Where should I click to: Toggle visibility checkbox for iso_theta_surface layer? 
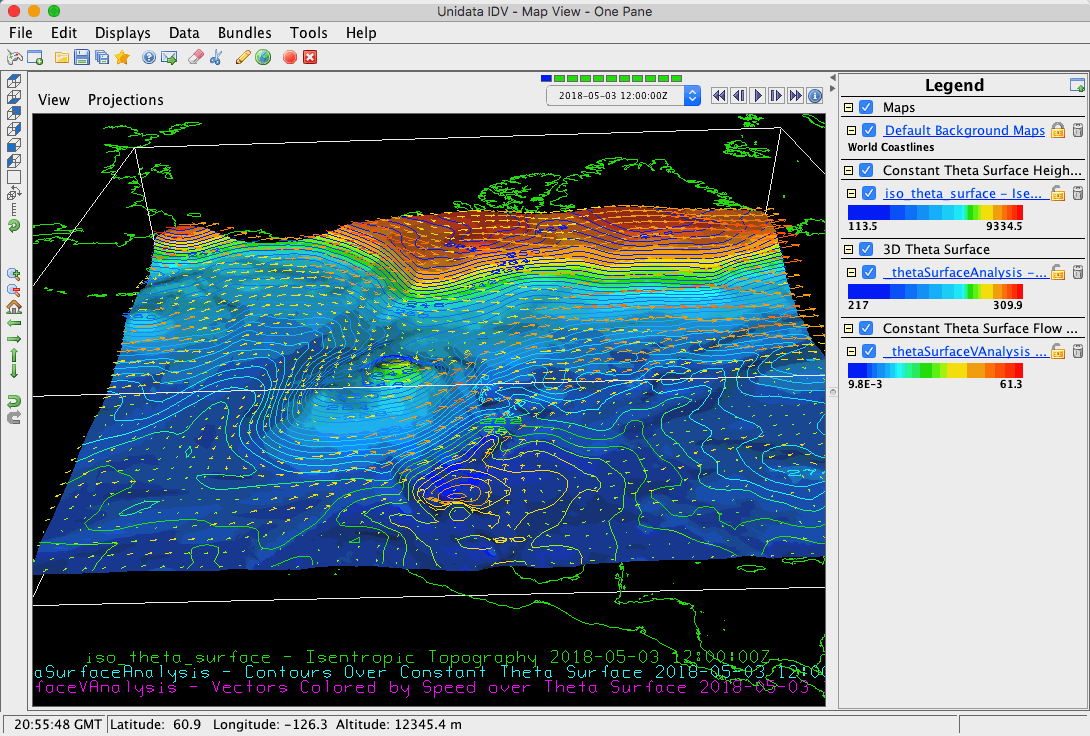tap(869, 193)
